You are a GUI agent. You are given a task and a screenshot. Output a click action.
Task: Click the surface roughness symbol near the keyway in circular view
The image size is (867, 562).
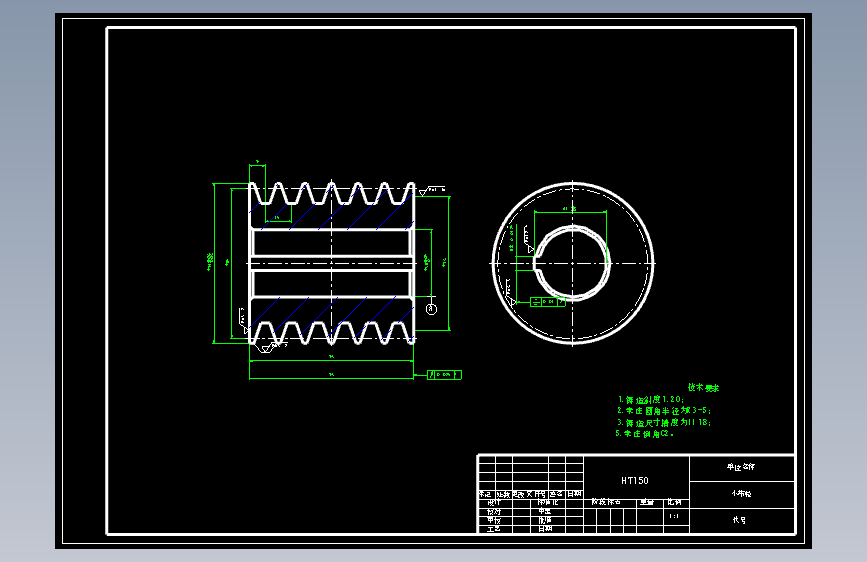(527, 239)
